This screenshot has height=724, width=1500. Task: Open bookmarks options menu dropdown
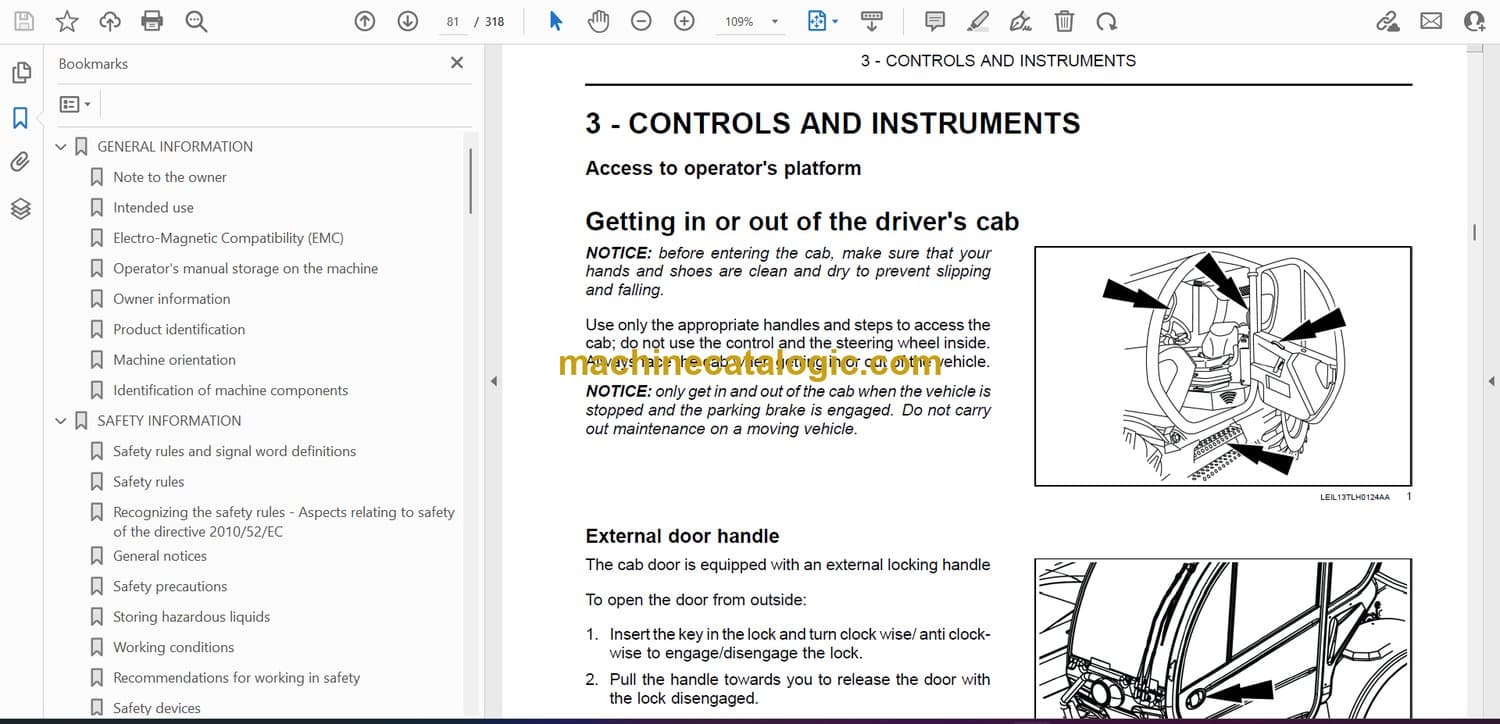click(x=75, y=104)
